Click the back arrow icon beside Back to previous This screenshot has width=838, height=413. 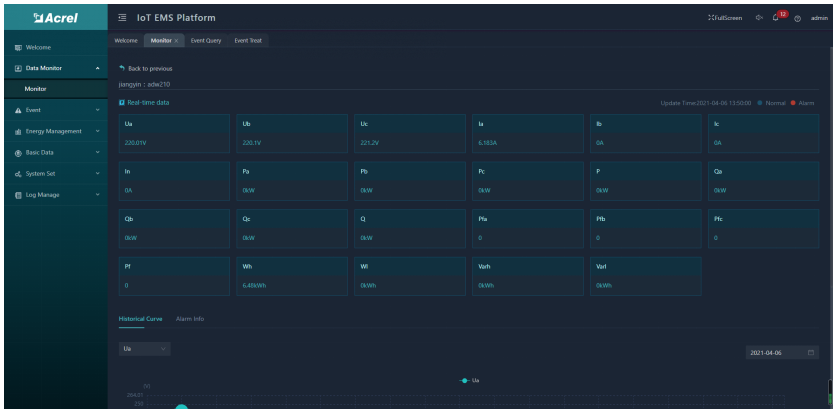pyautogui.click(x=122, y=69)
